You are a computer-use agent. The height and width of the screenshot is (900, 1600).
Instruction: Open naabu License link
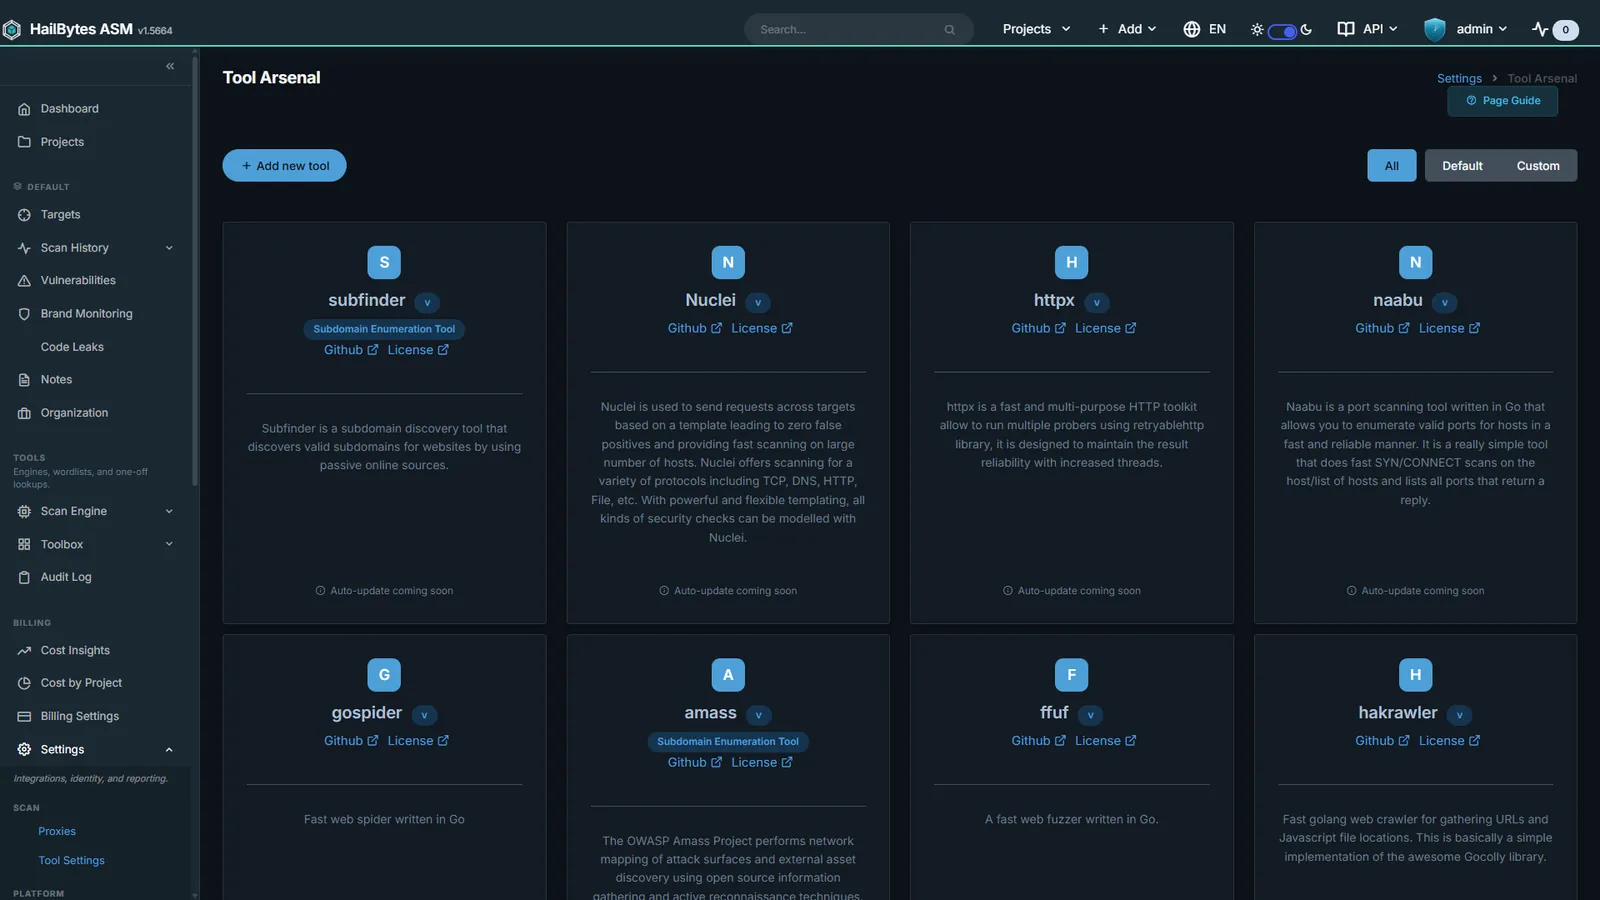1449,328
